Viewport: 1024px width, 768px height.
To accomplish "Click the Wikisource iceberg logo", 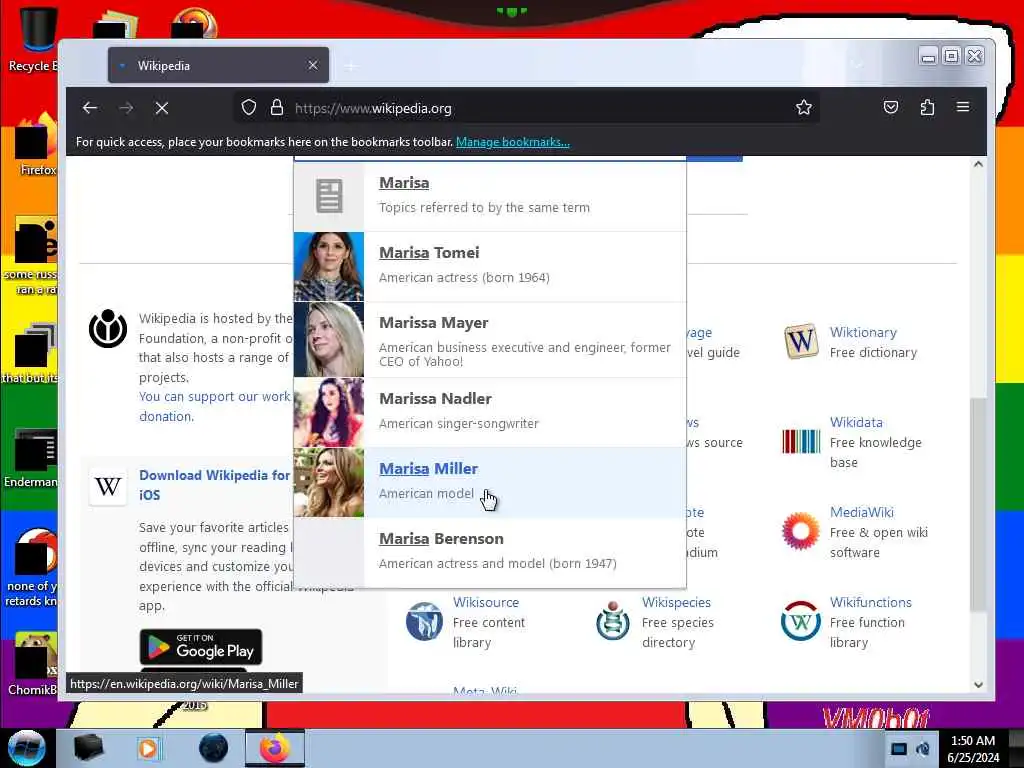I will 424,621.
